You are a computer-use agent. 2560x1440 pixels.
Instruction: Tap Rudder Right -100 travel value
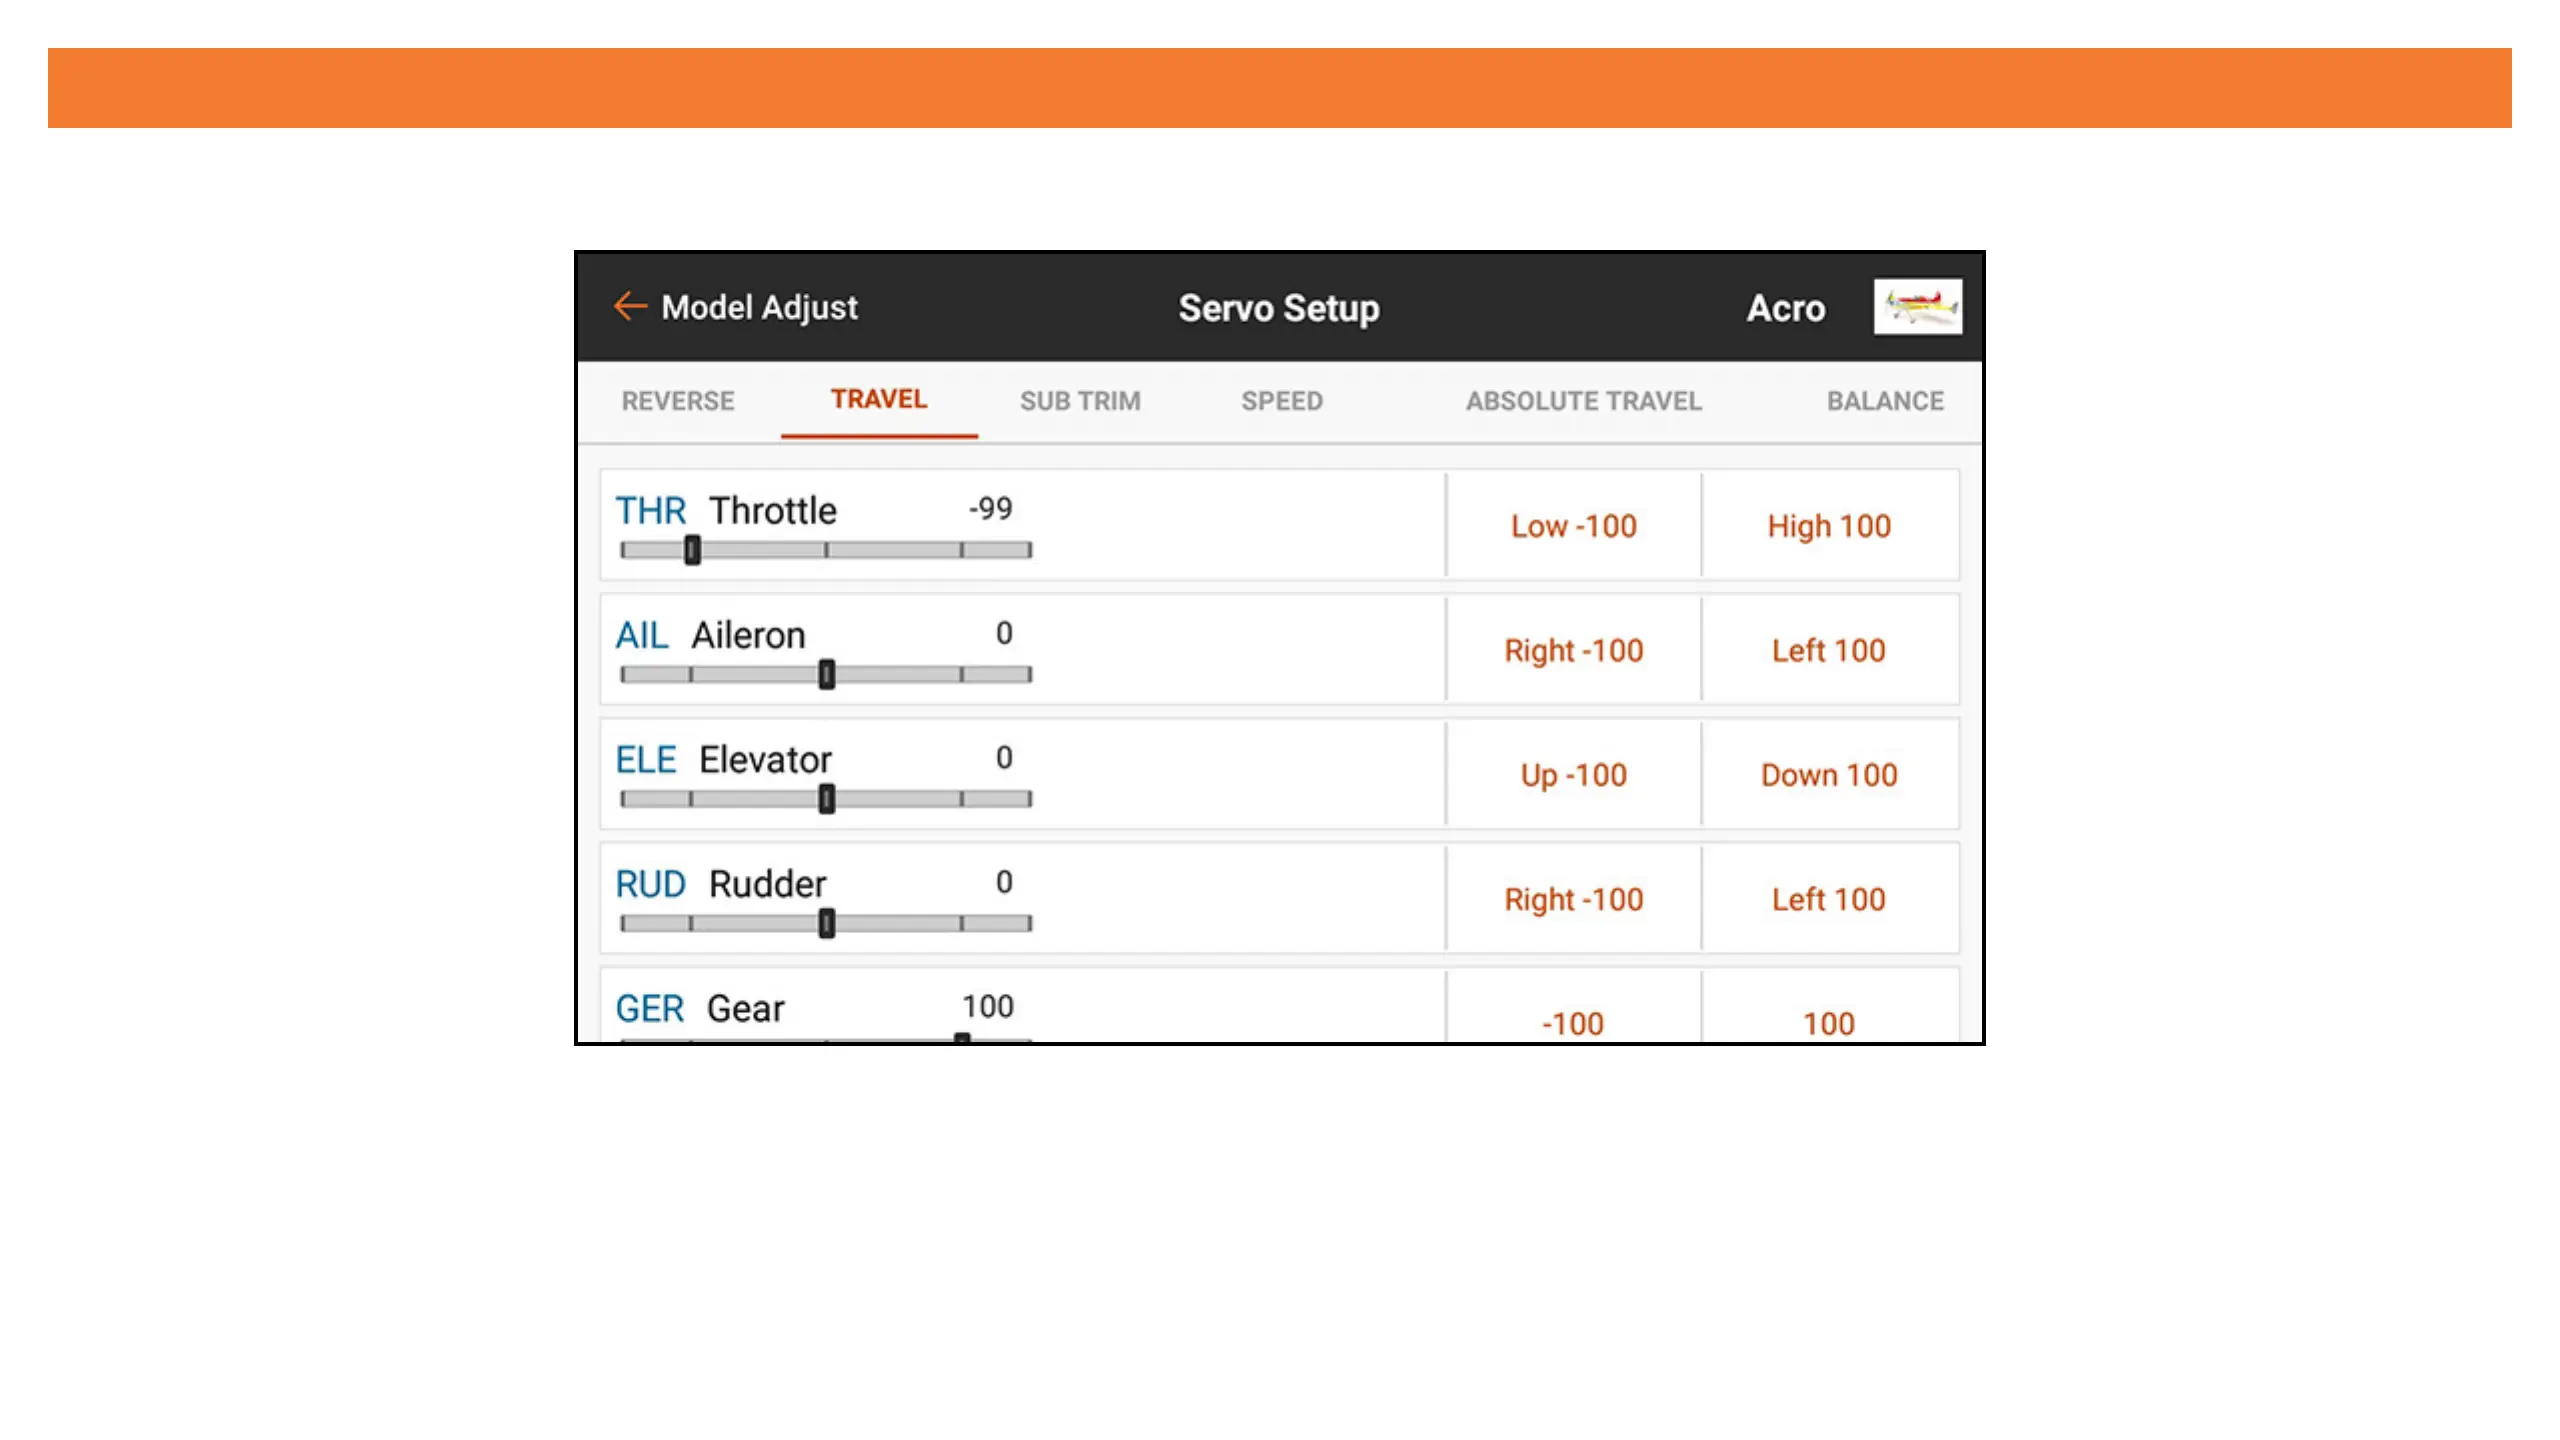click(1573, 900)
